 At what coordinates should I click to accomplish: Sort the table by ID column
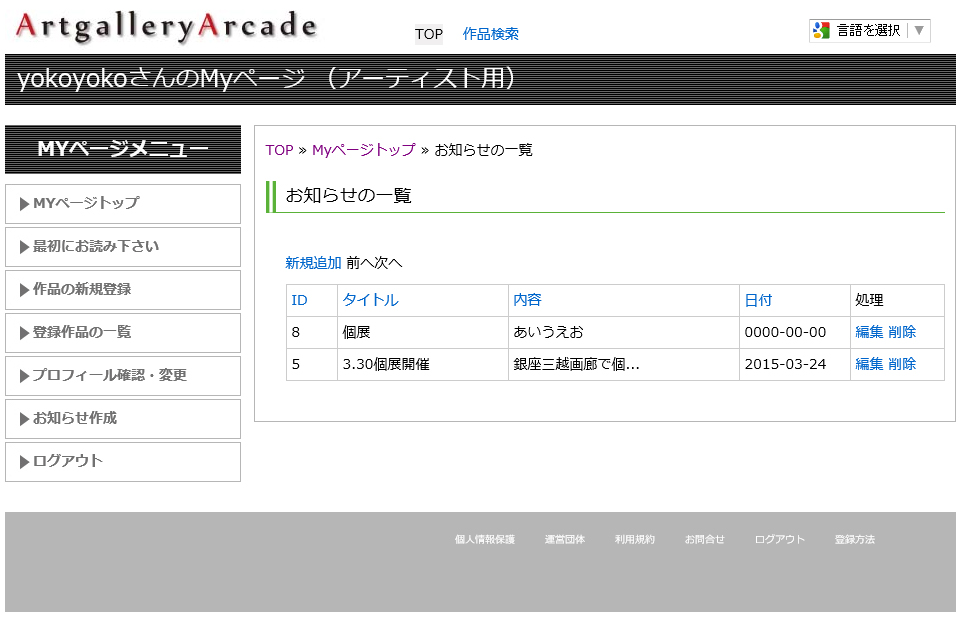pyautogui.click(x=299, y=300)
